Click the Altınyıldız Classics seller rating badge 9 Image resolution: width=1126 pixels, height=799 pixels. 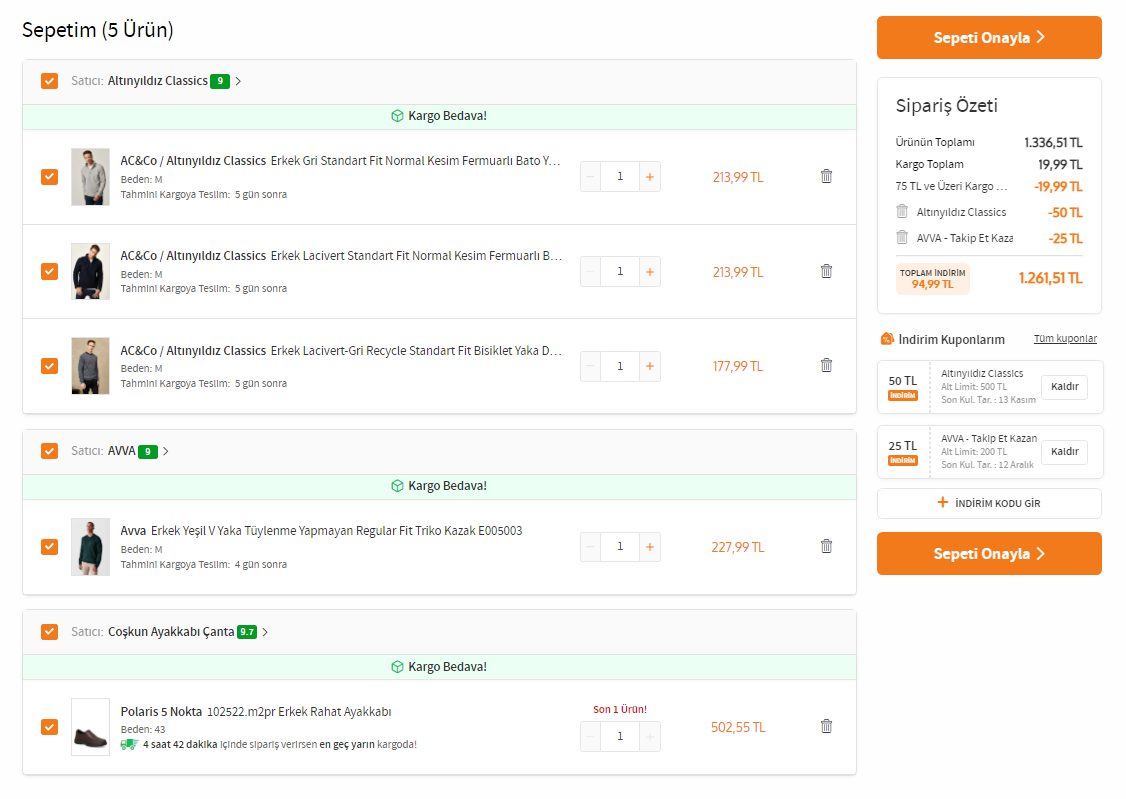click(220, 81)
